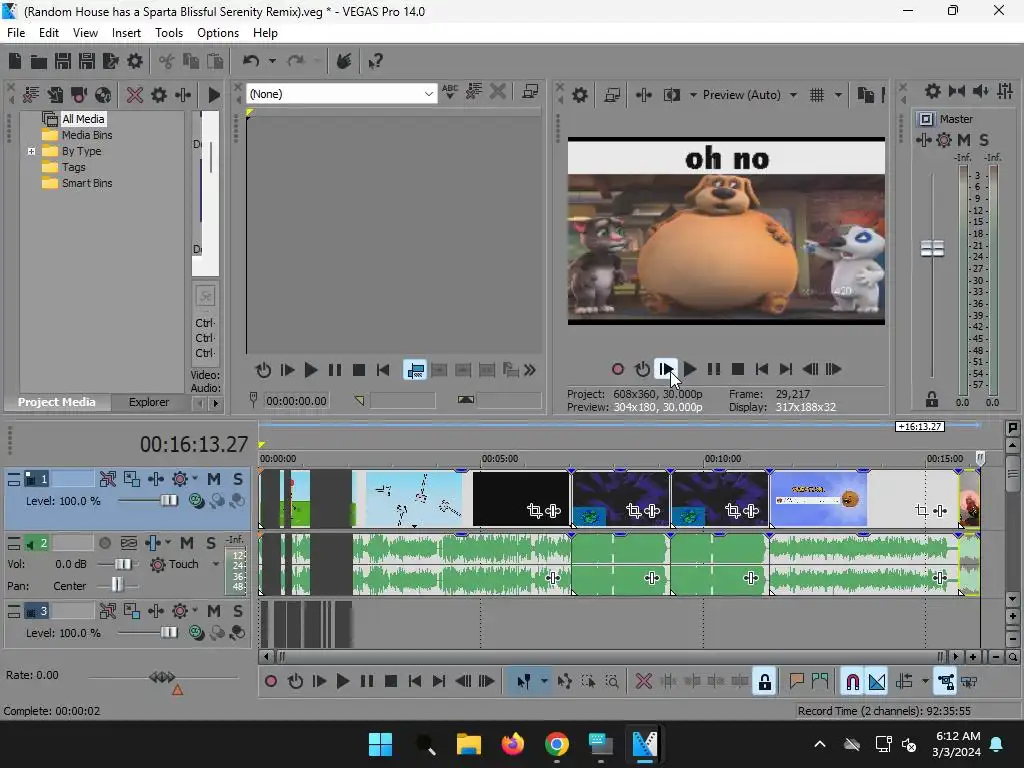Remove selected media with red X icon

tap(135, 95)
